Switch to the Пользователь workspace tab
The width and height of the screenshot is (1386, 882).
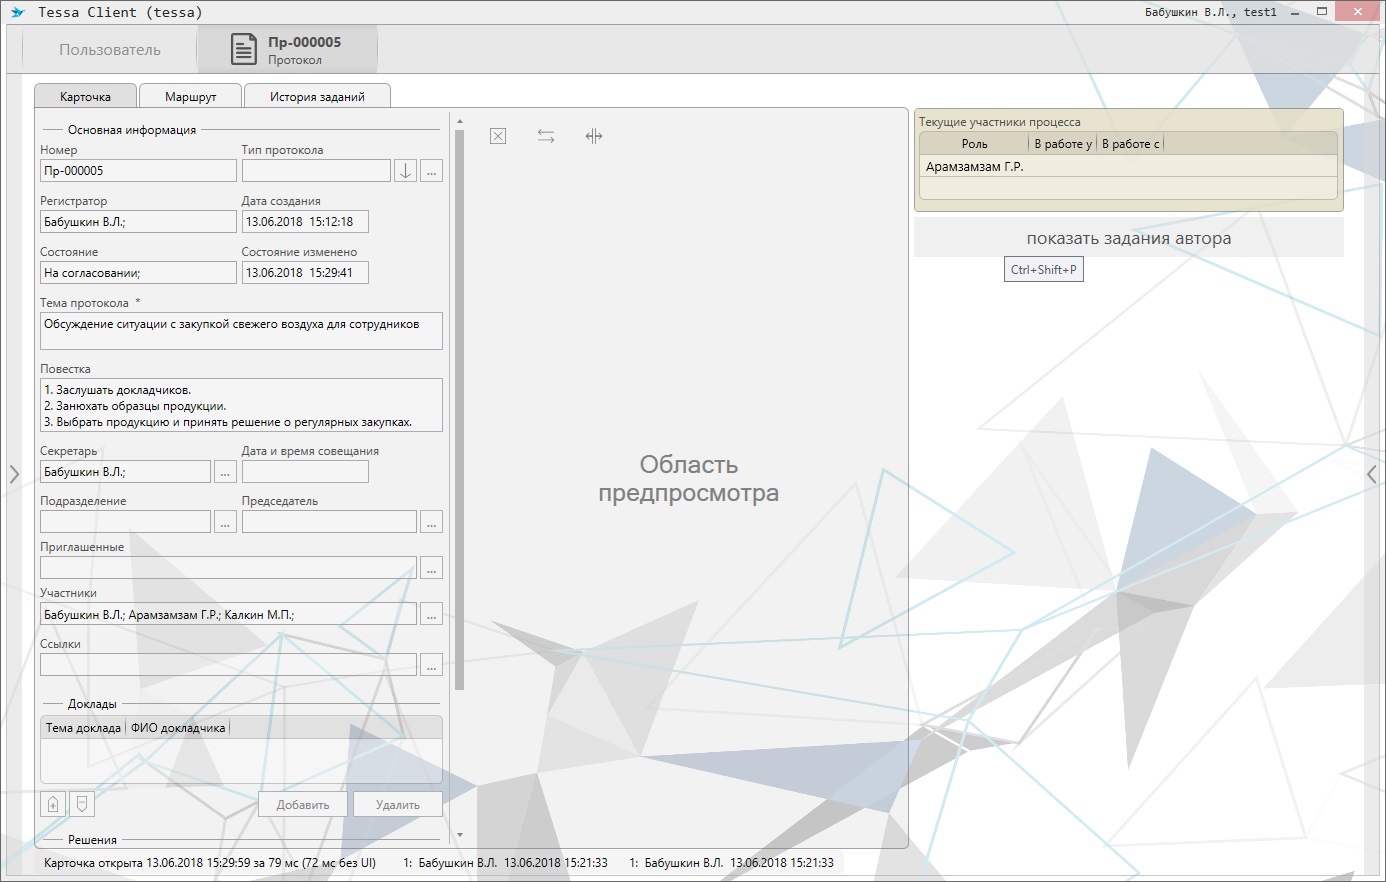pos(109,50)
